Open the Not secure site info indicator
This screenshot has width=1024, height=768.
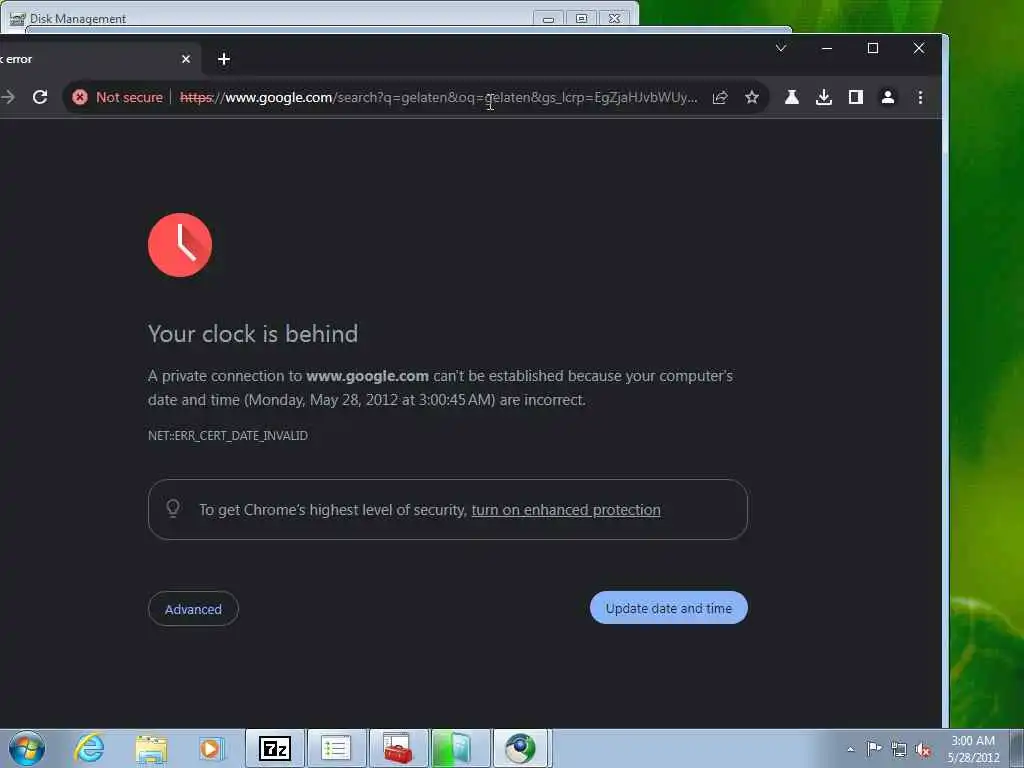pyautogui.click(x=118, y=97)
